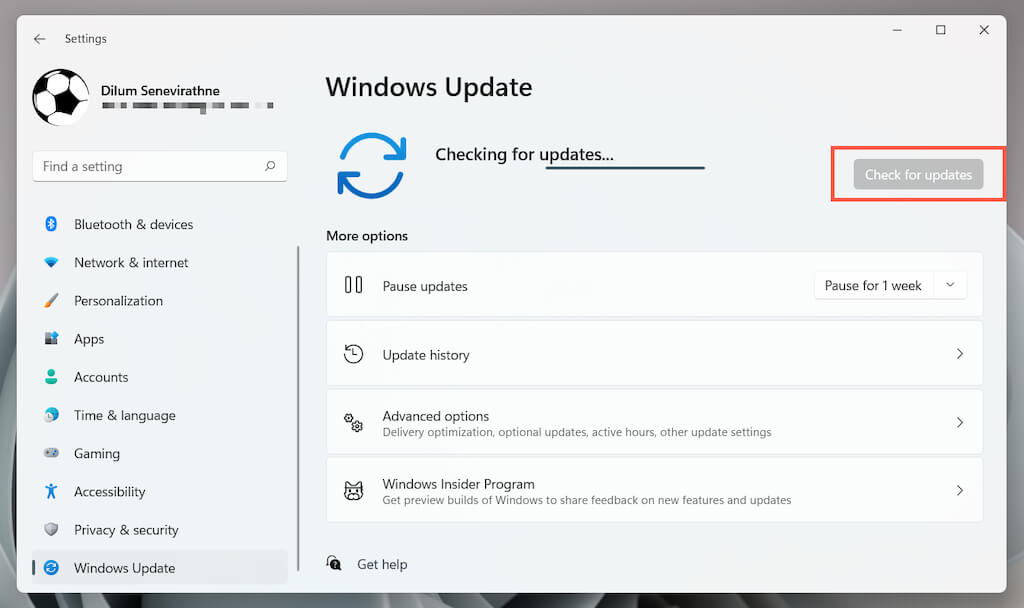Expand Update history chevron
1024x608 pixels.
(959, 354)
